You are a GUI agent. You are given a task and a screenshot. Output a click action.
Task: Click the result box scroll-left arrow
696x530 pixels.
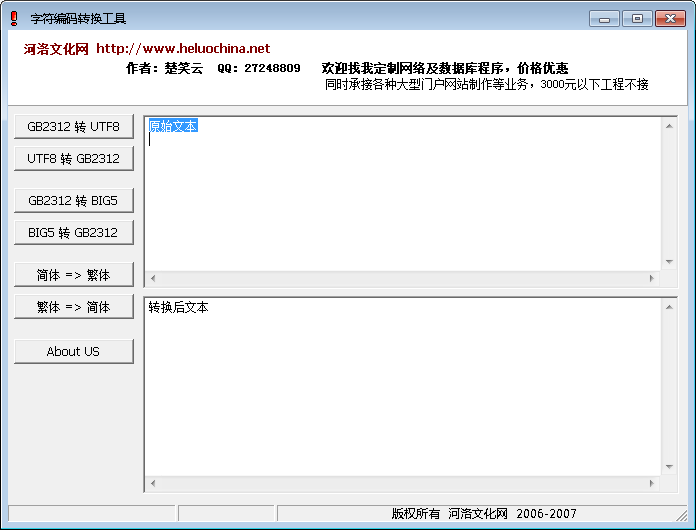pyautogui.click(x=153, y=483)
